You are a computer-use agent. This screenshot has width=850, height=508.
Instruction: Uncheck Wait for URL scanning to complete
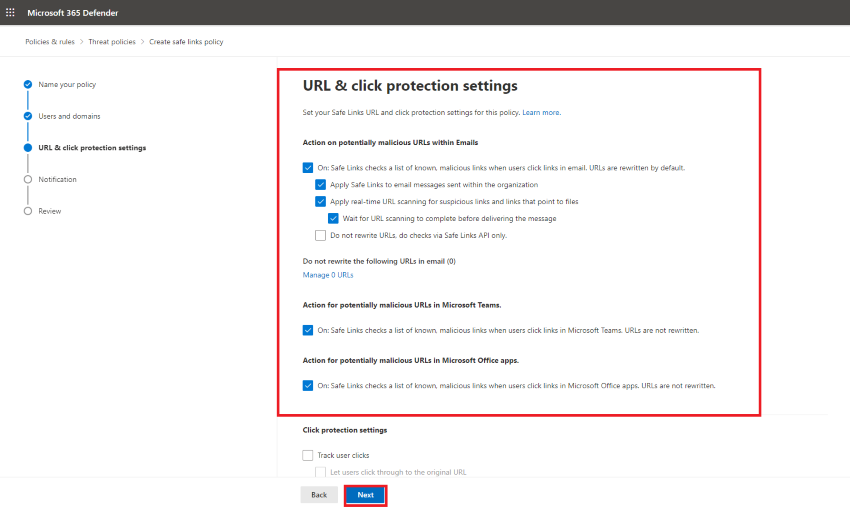point(333,218)
